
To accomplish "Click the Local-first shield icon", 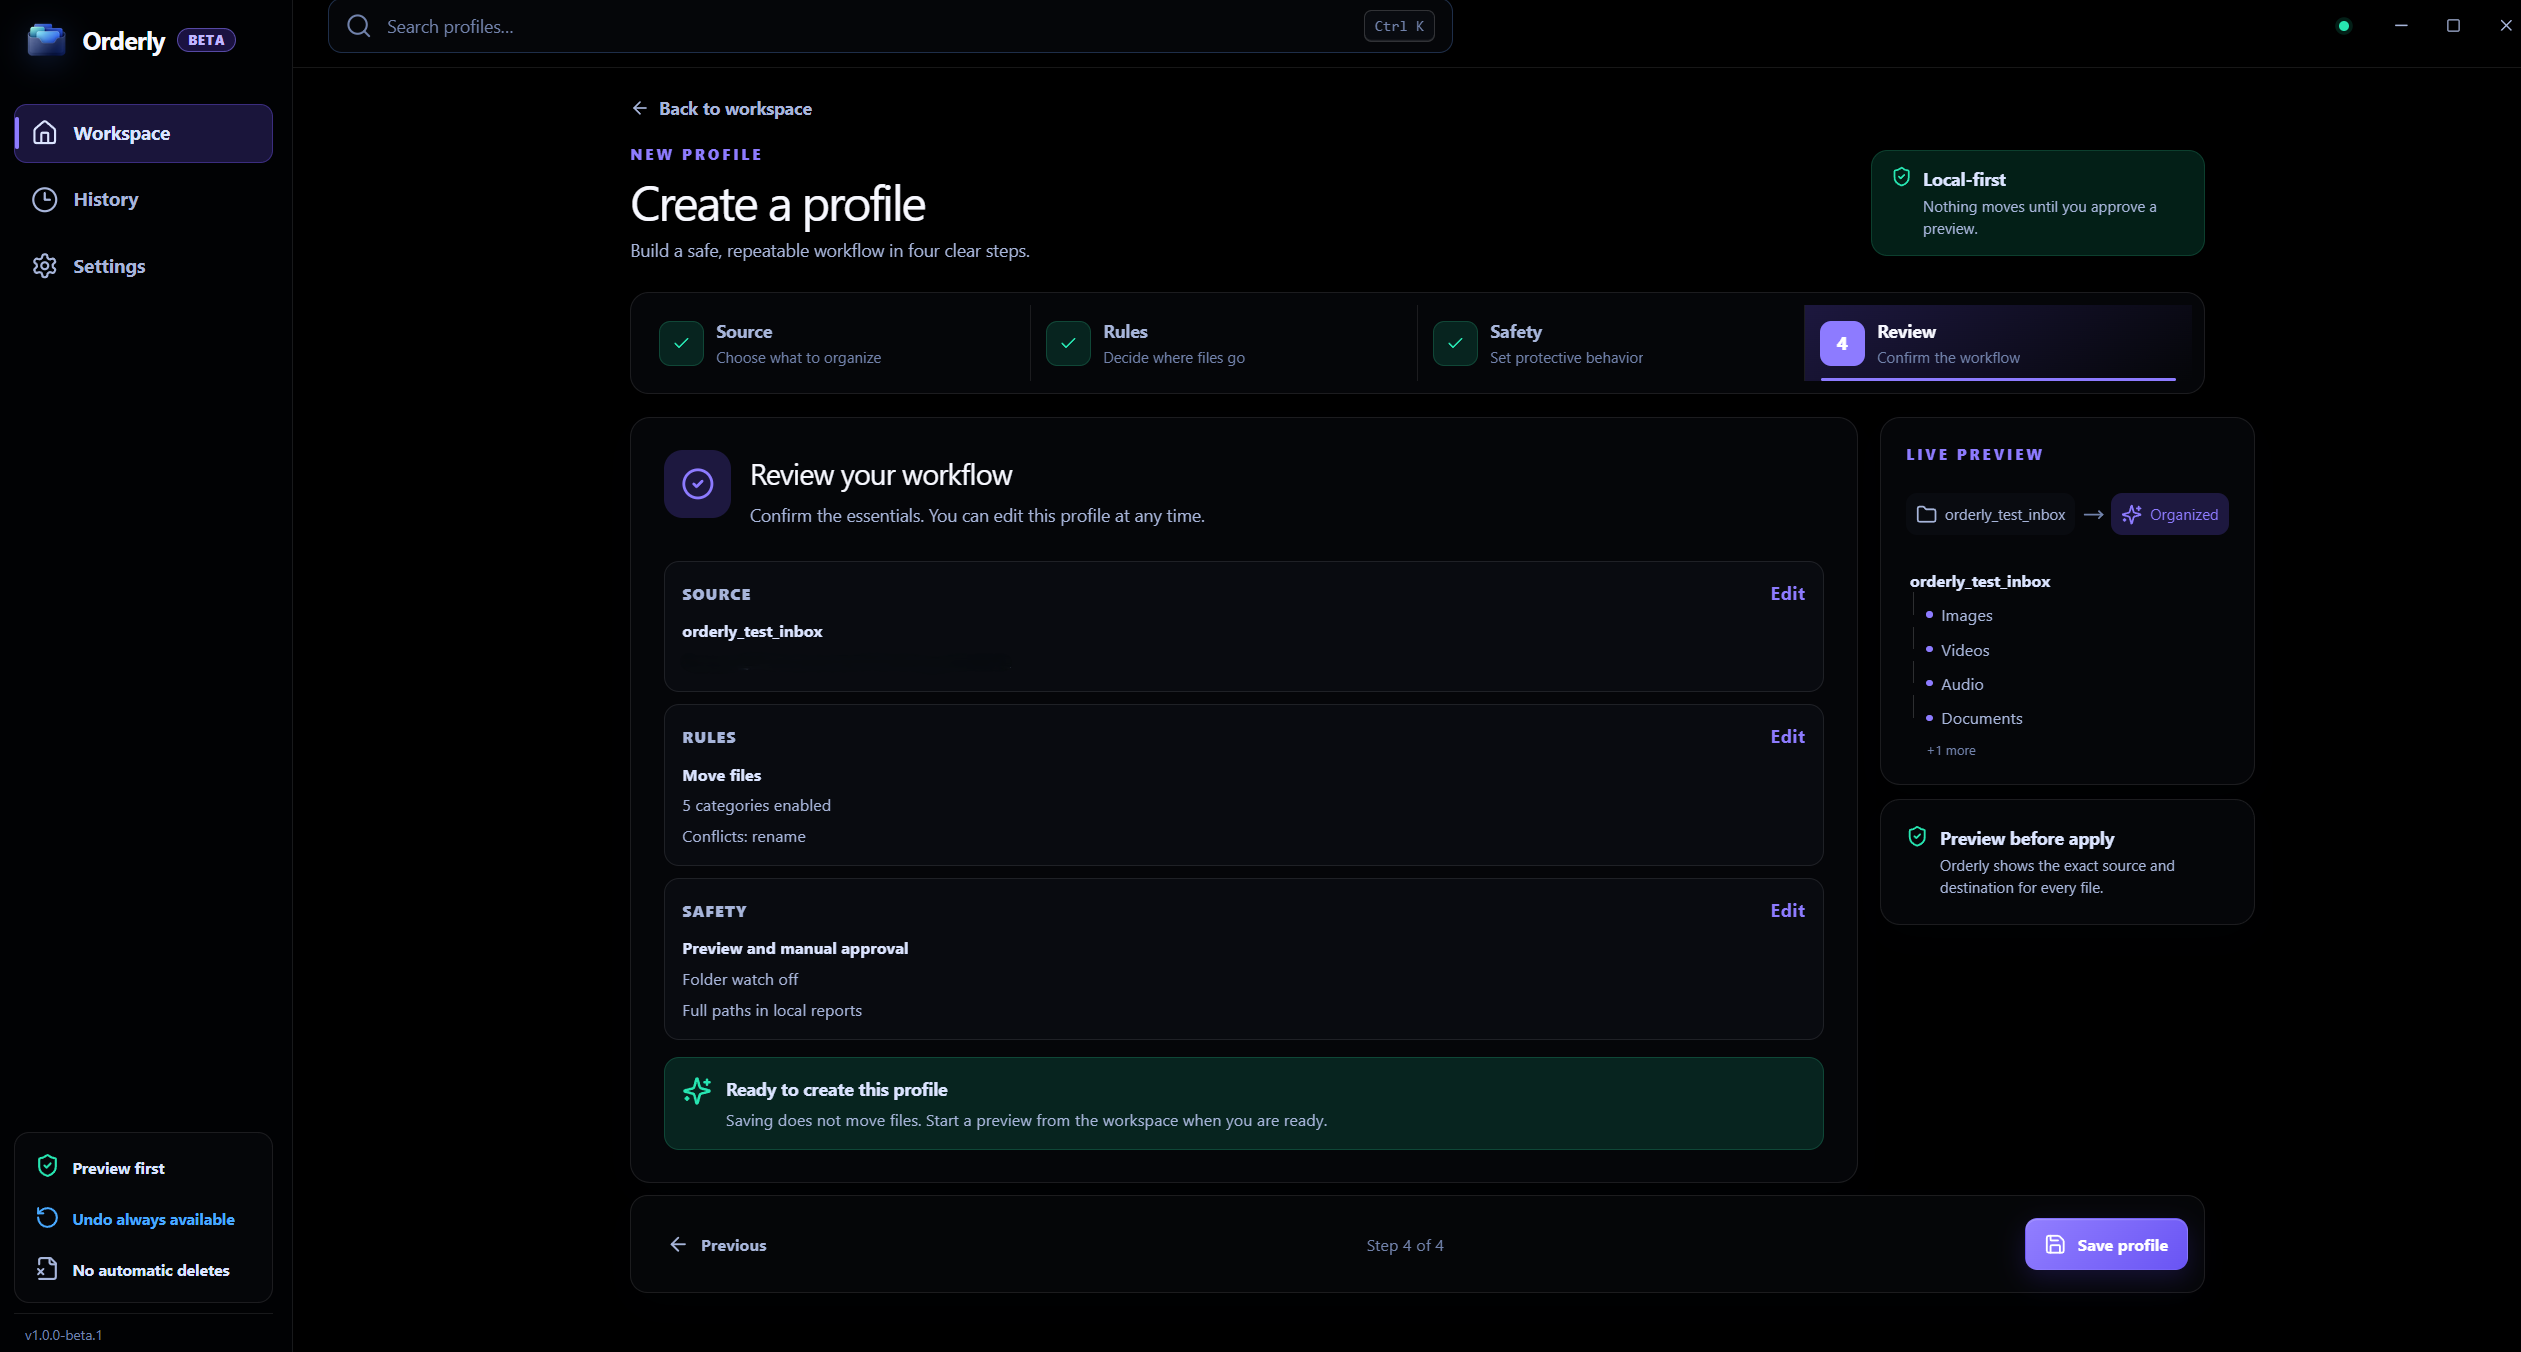I will click(x=1901, y=178).
